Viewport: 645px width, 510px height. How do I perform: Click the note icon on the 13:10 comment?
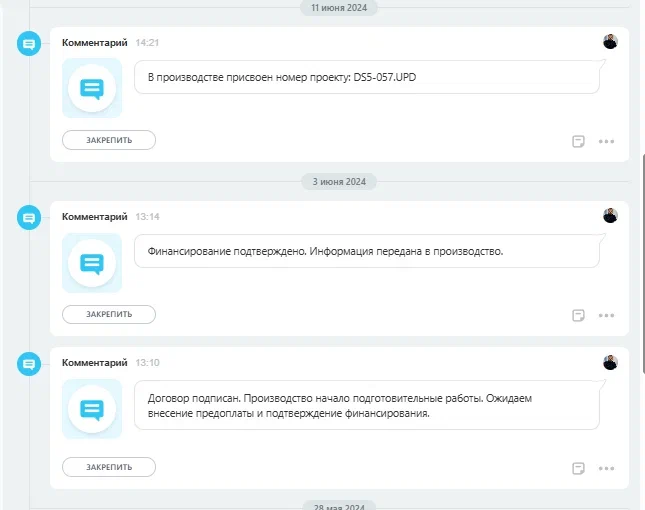578,468
